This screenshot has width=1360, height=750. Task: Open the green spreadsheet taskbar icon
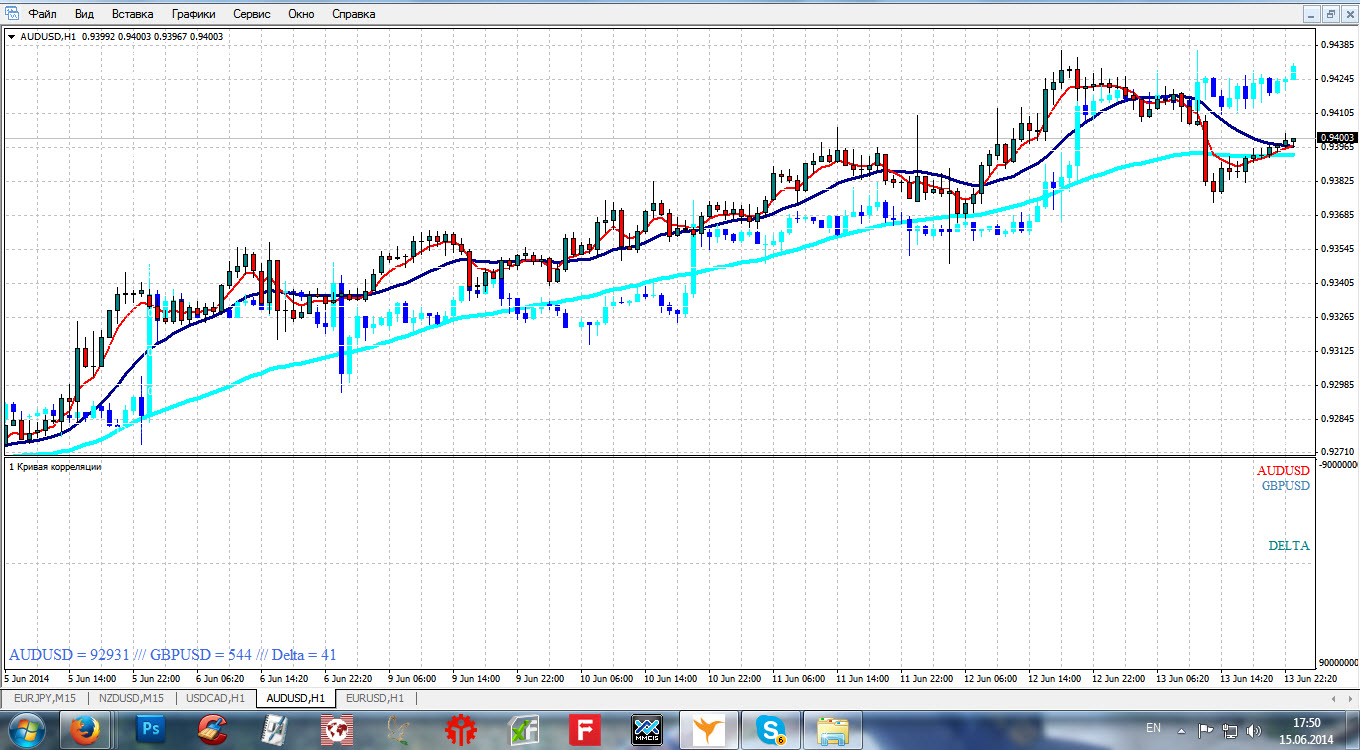(x=523, y=730)
